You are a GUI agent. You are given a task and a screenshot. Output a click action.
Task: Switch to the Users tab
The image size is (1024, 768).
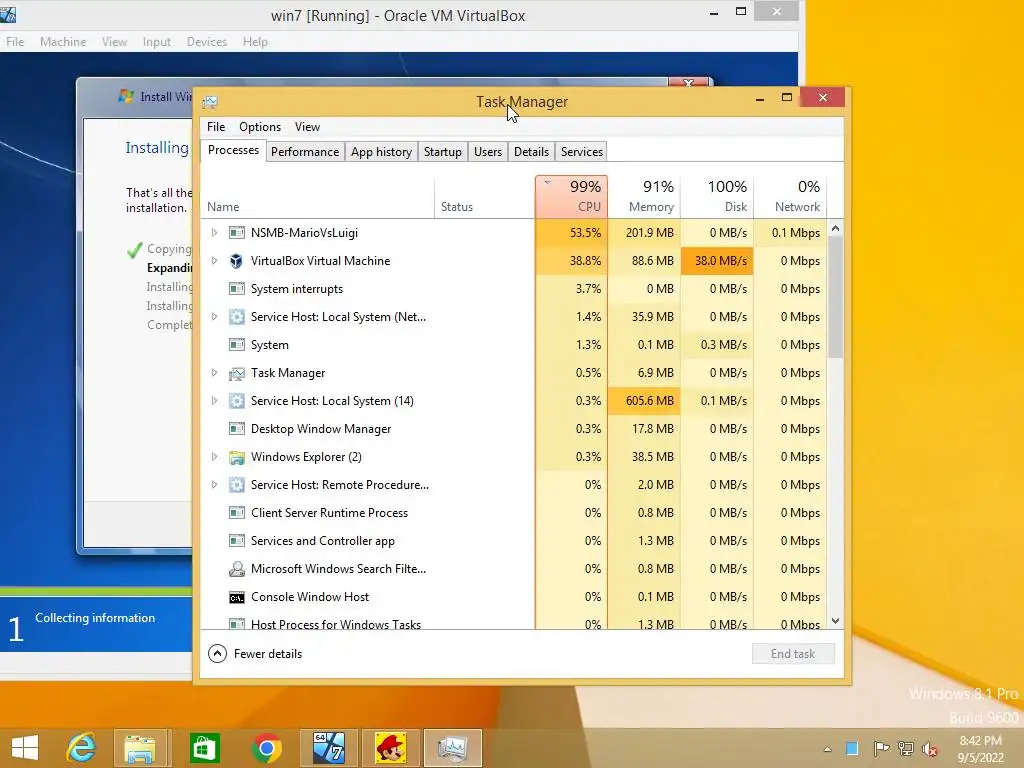point(488,152)
